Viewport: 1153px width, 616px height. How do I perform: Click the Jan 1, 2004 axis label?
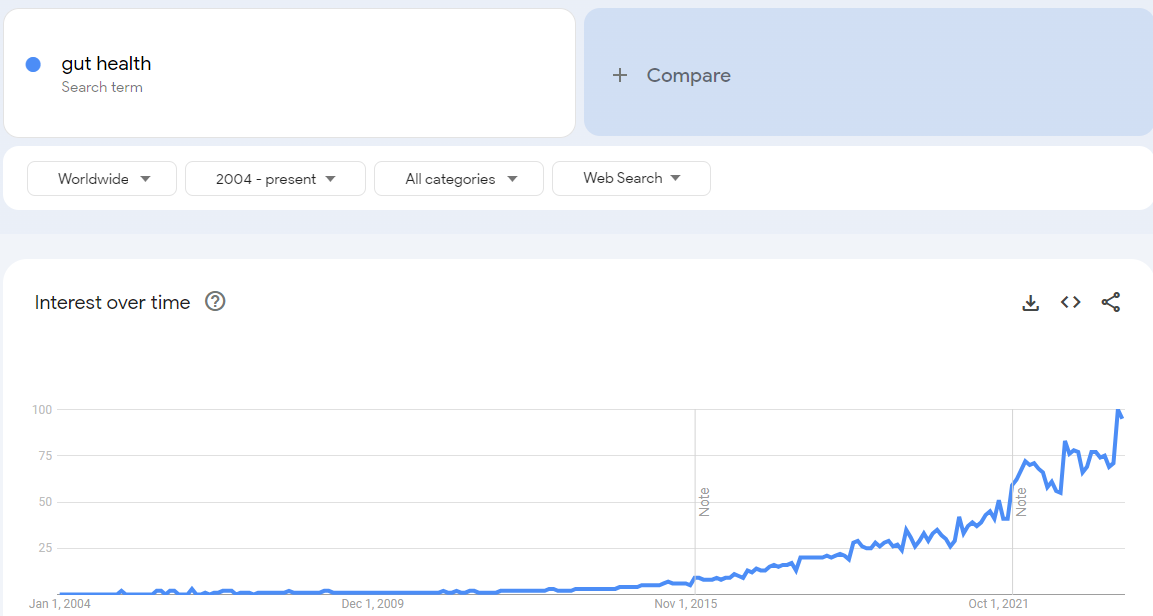tap(60, 604)
